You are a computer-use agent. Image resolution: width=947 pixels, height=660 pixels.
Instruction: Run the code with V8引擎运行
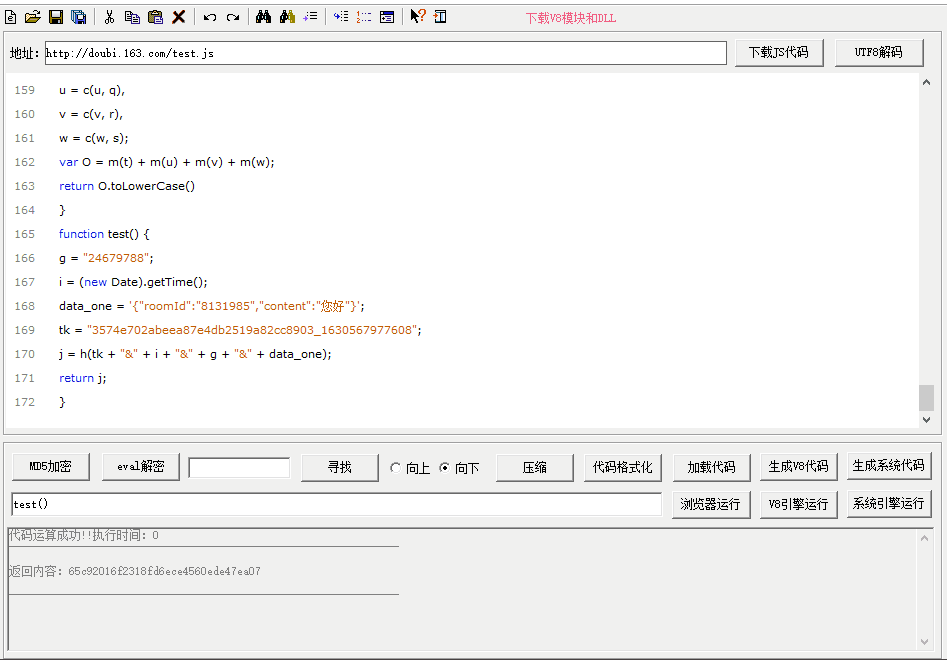[798, 504]
